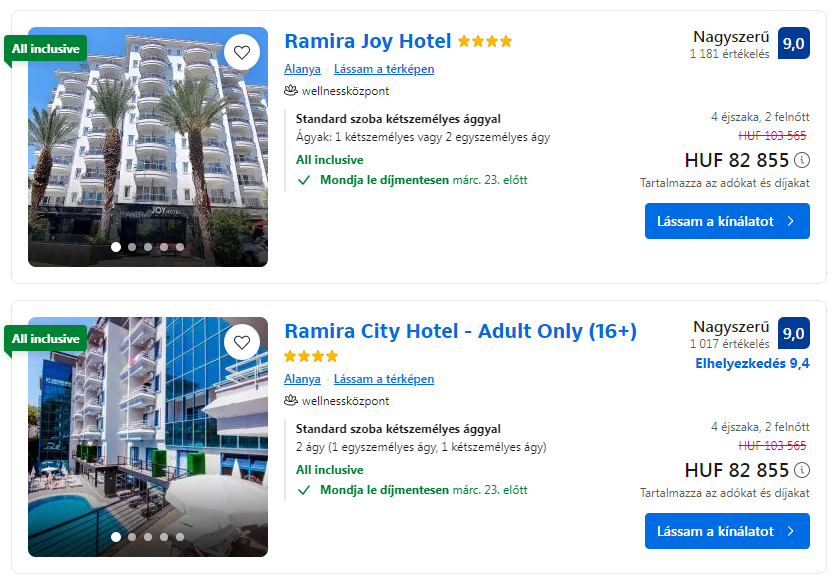The image size is (834, 580).
Task: Save Ramira Joy Hotel with heart icon
Action: (241, 52)
